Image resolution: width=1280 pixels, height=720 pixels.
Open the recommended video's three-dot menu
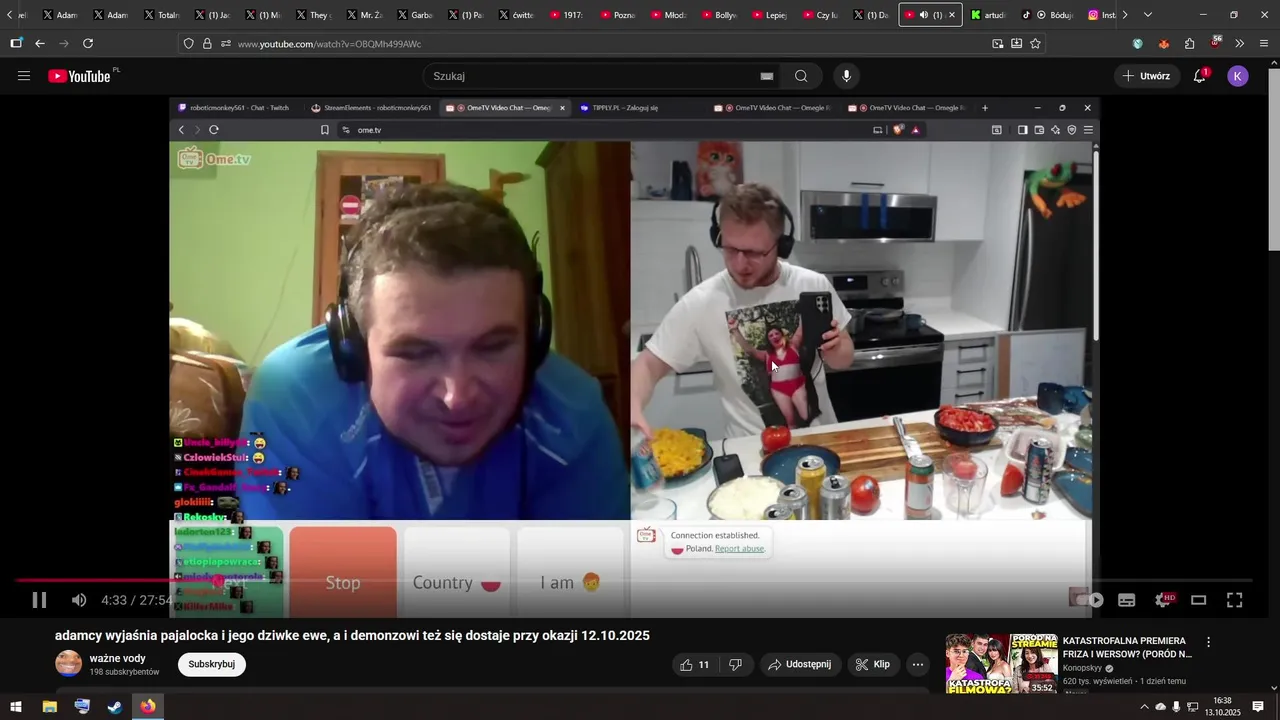pyautogui.click(x=1208, y=642)
